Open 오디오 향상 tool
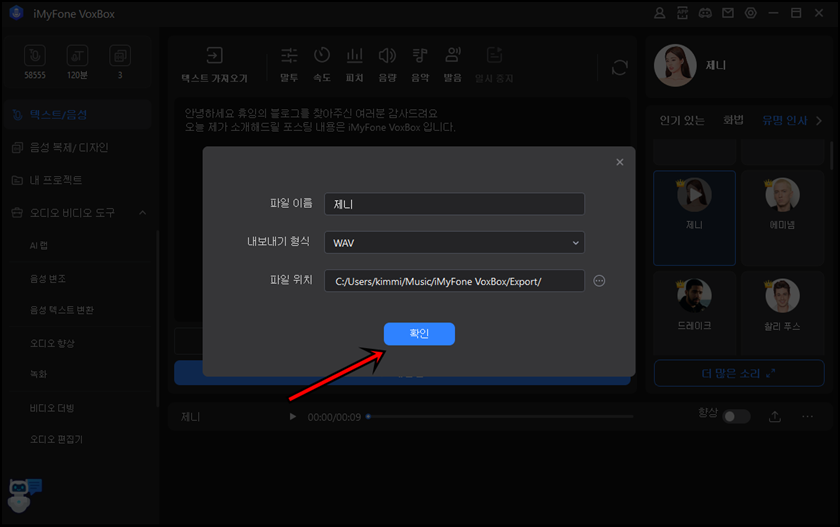Screen dimensions: 840x527 pos(52,343)
